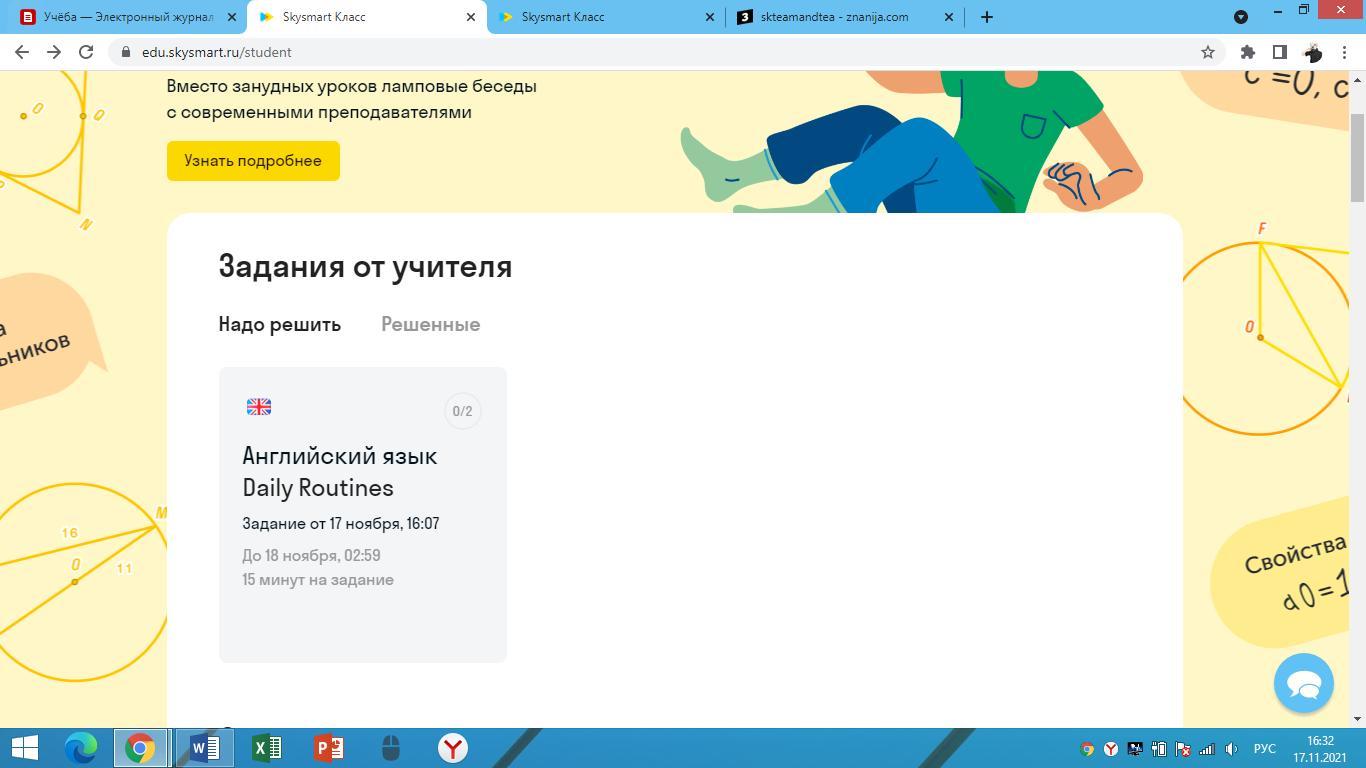Reload the Skysmart page
Screen dimensions: 1366x768
86,52
